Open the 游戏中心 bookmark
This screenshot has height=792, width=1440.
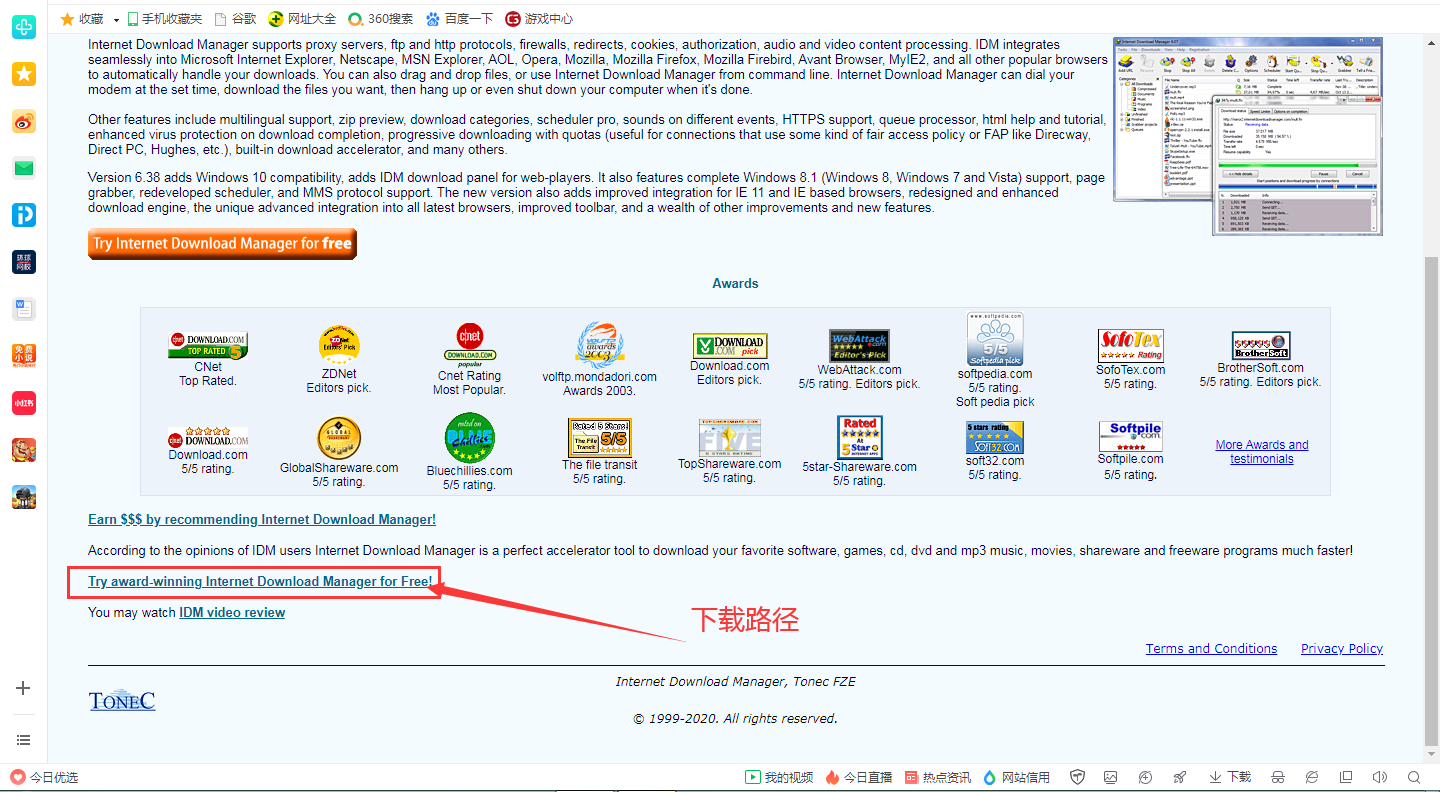point(539,18)
